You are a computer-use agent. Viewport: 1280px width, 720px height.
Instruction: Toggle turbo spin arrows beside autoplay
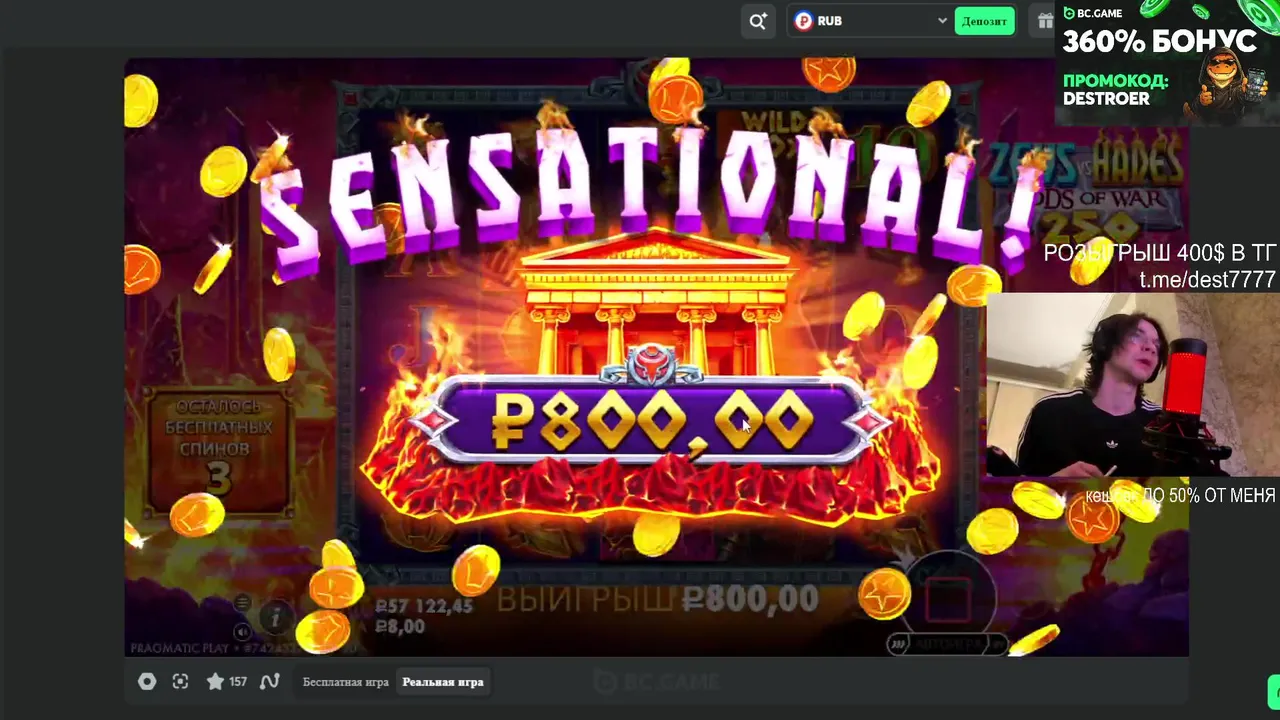[898, 645]
